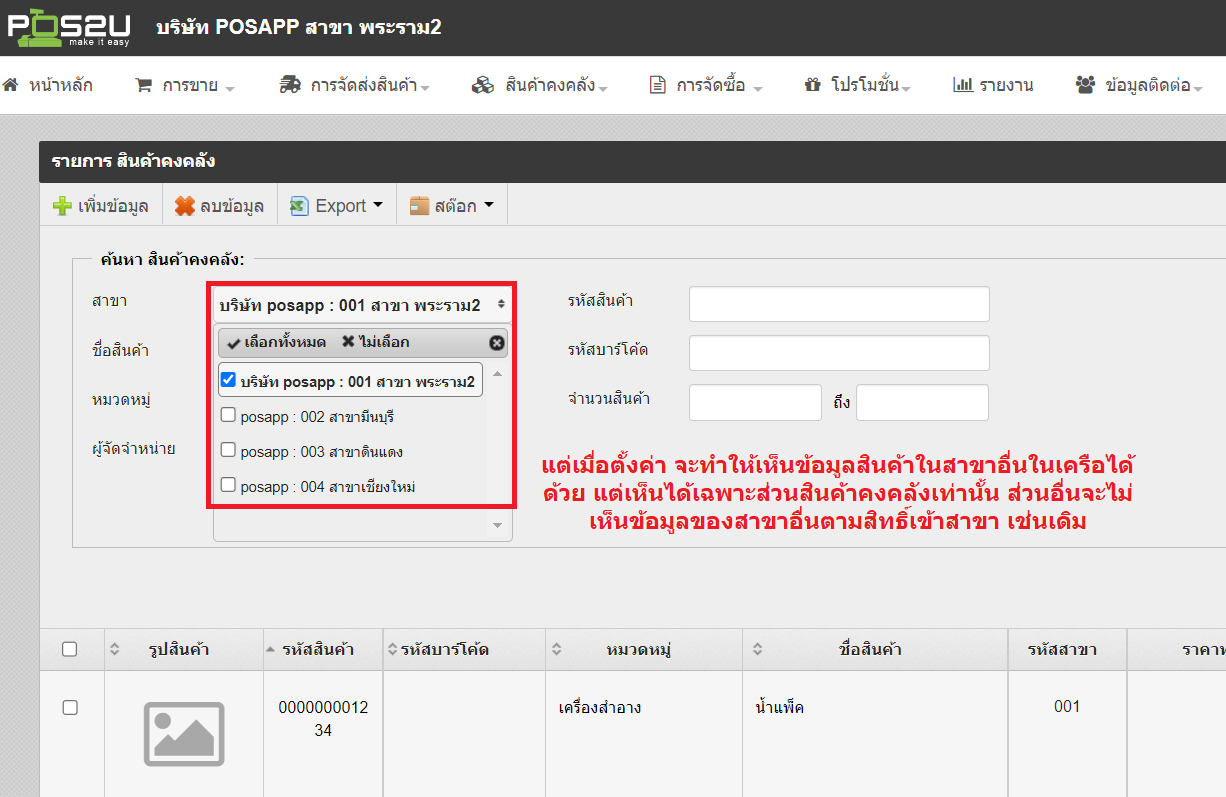Click into the รหัสบาร์โค้ด input field
Screen dimensions: 1226x797
point(839,353)
